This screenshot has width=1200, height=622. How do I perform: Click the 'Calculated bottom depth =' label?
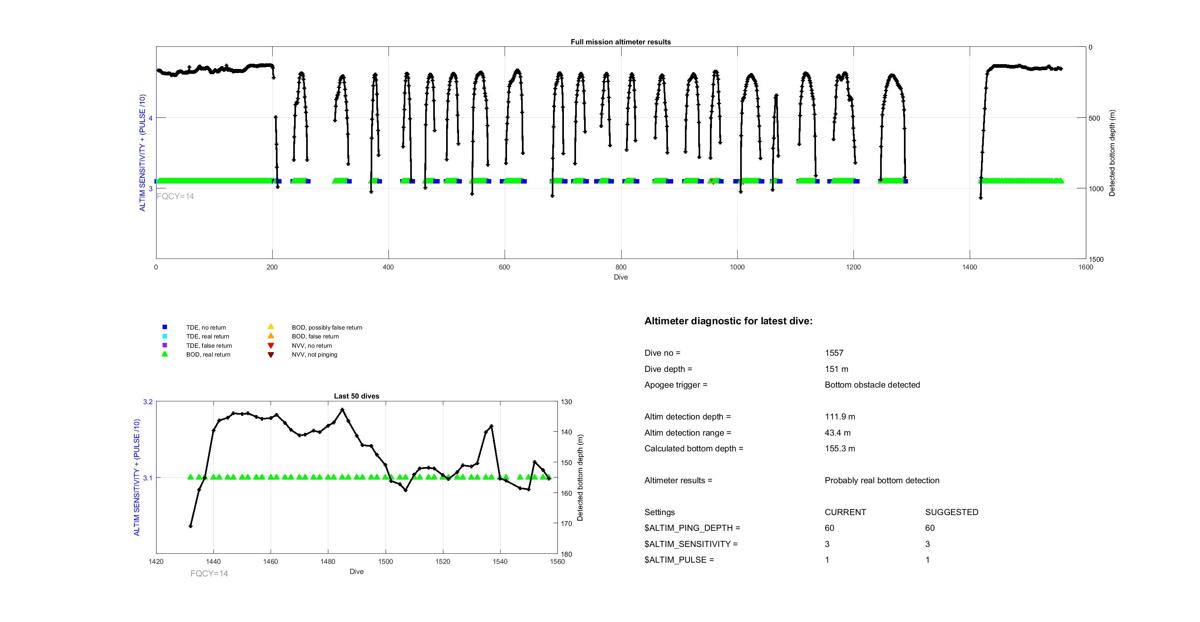pyautogui.click(x=694, y=449)
